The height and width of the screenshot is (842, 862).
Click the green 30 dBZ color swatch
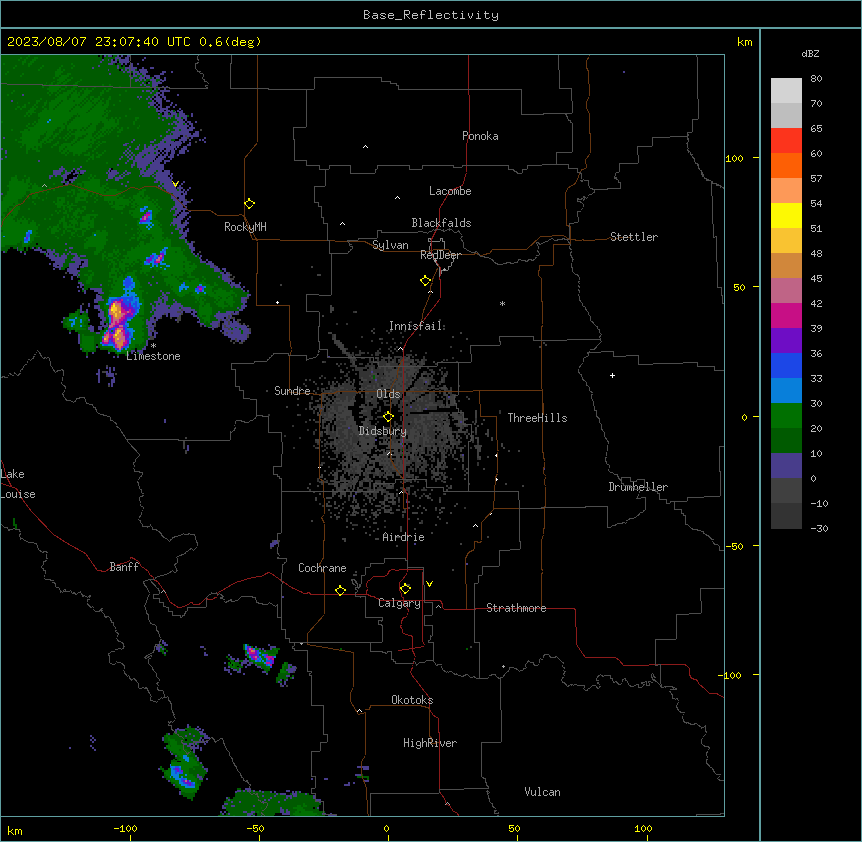786,416
